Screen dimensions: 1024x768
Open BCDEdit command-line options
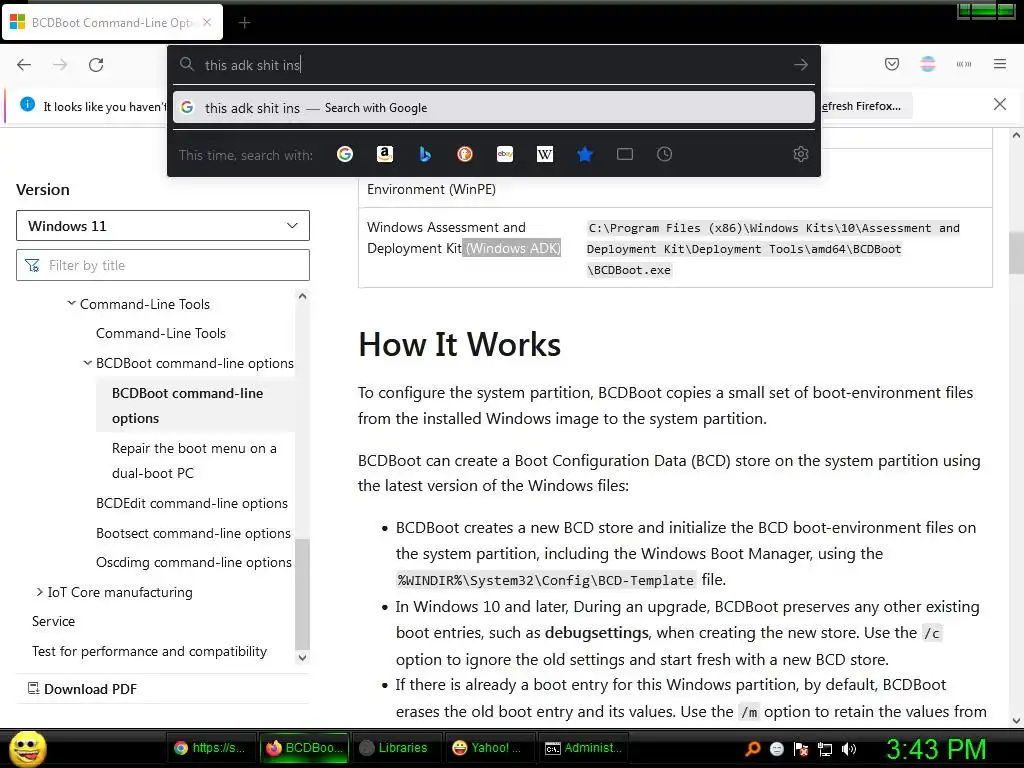coord(191,504)
